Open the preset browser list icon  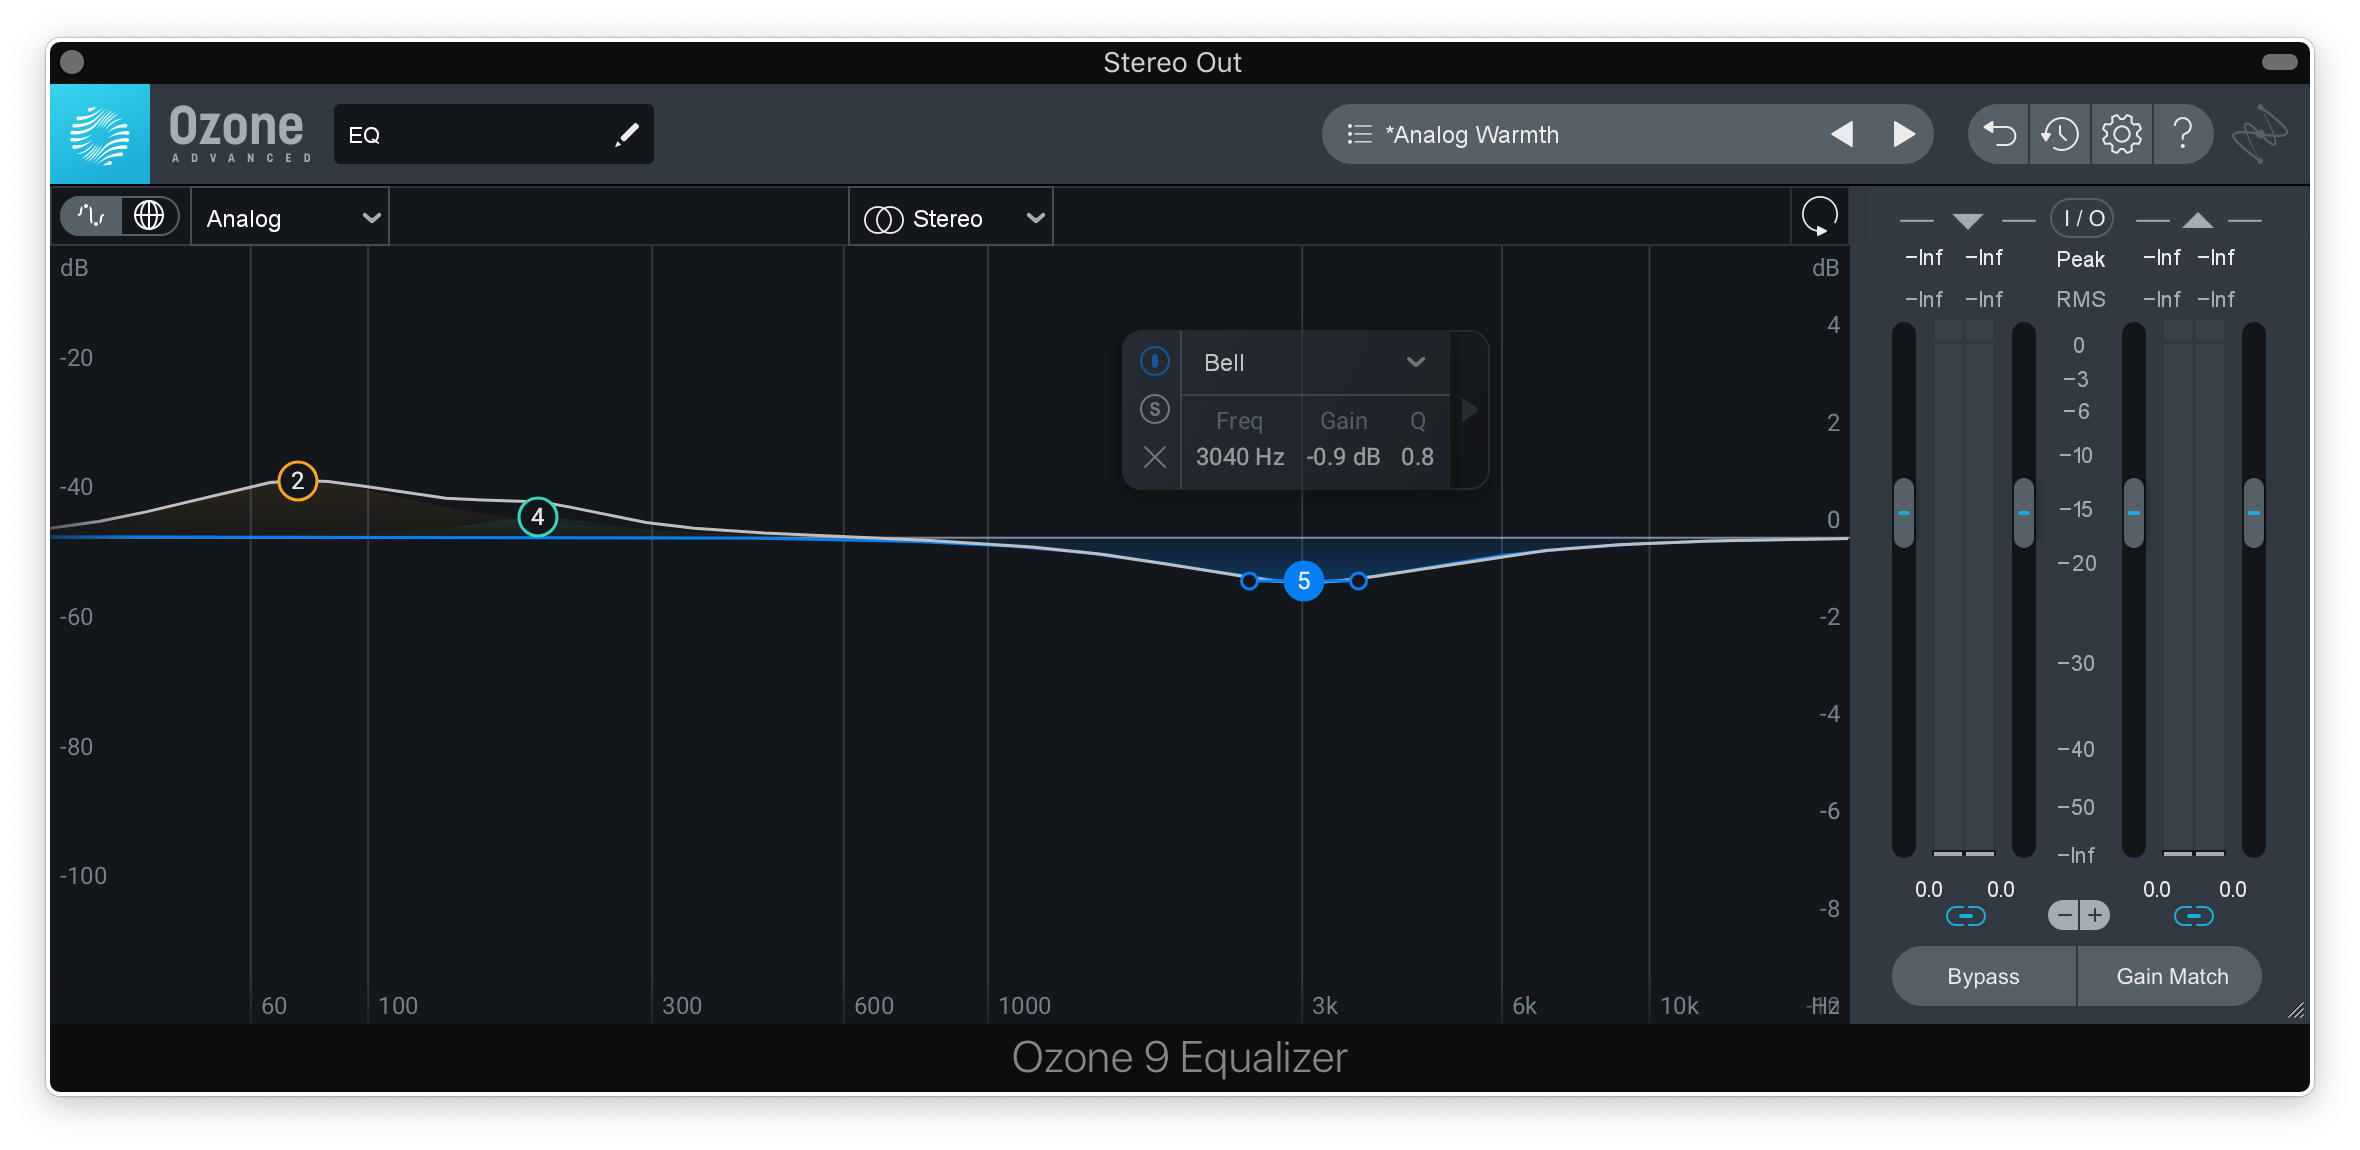[x=1359, y=134]
